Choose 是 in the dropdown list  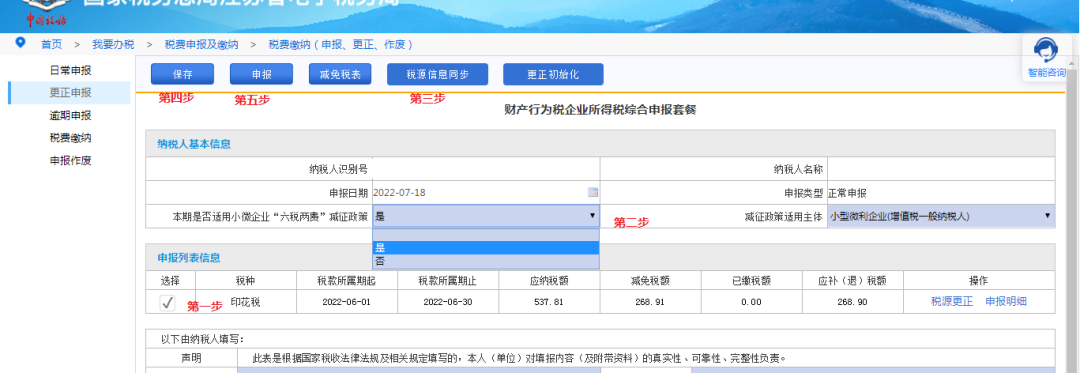tap(486, 248)
